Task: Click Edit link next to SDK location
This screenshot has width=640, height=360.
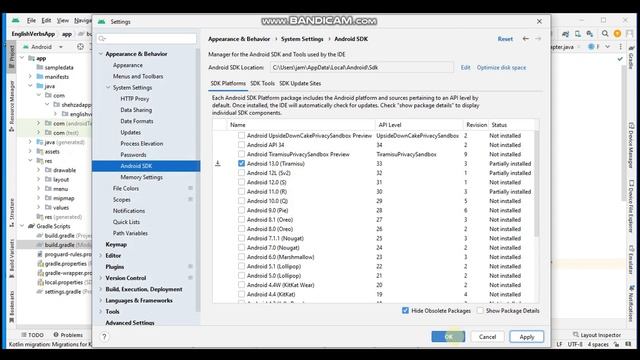Action: point(465,67)
